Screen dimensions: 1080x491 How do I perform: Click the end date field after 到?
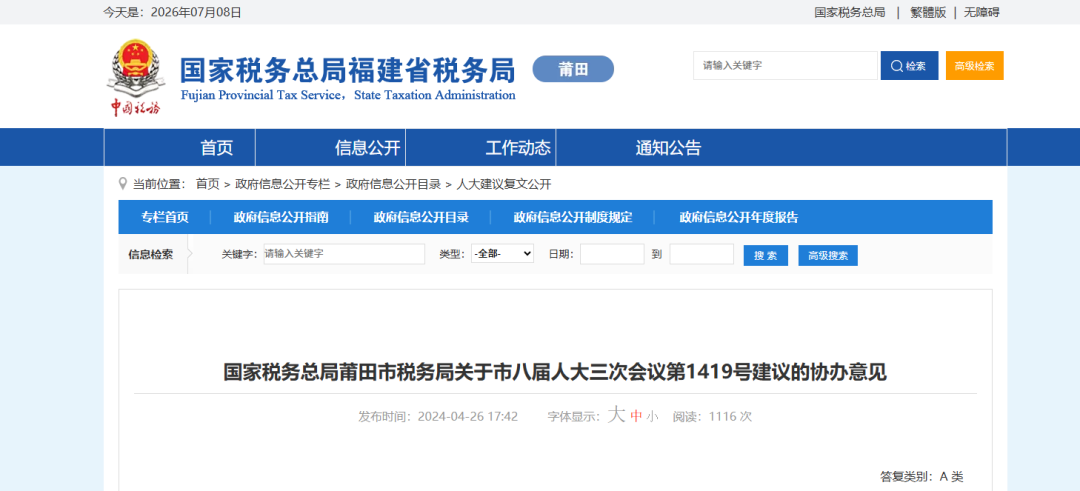[702, 254]
